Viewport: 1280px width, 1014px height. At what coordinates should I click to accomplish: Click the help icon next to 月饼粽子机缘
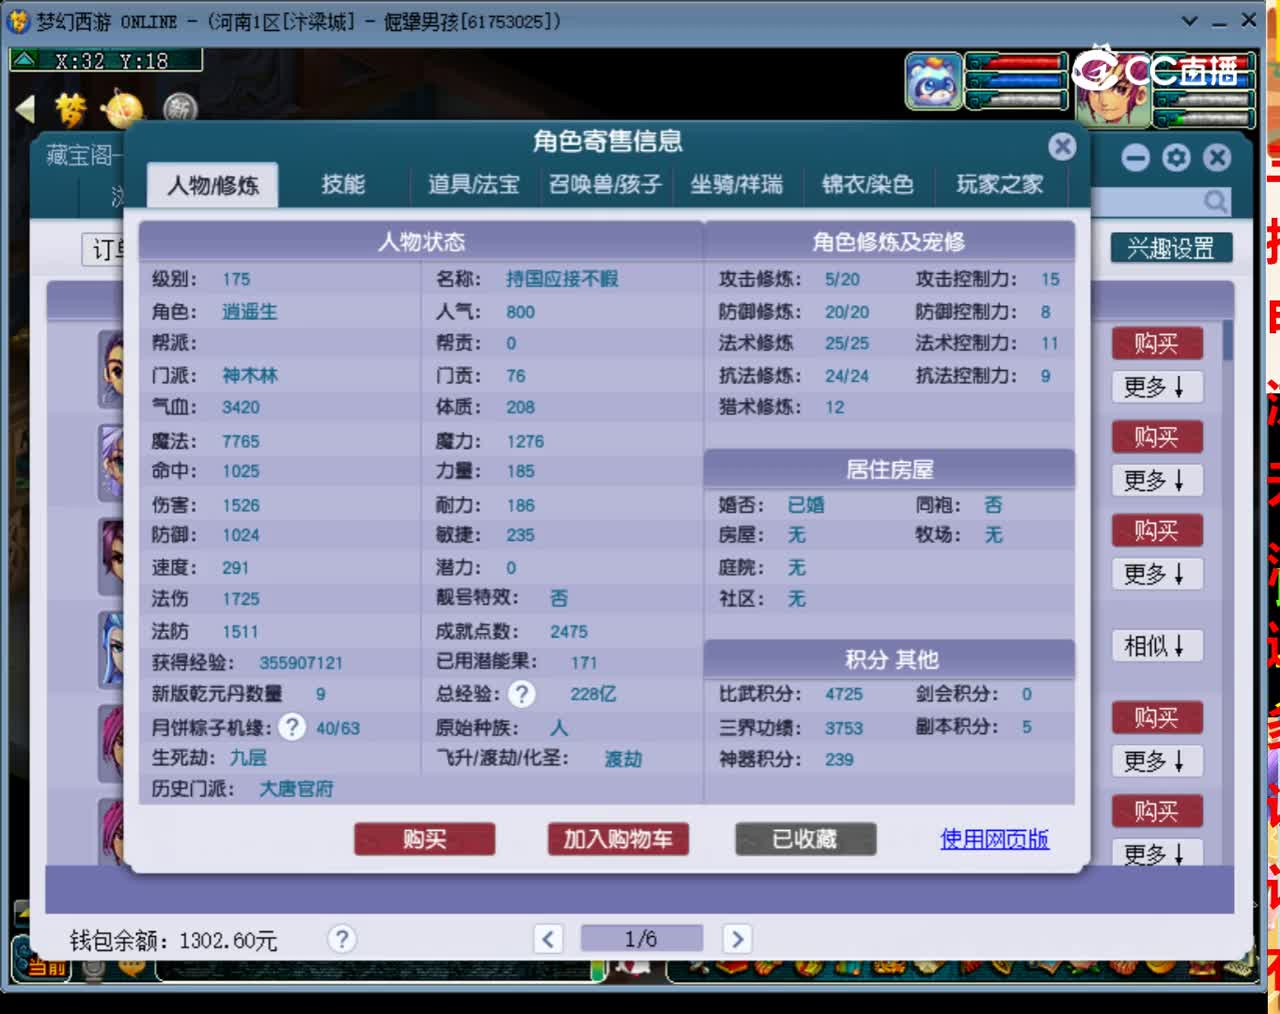(x=291, y=727)
